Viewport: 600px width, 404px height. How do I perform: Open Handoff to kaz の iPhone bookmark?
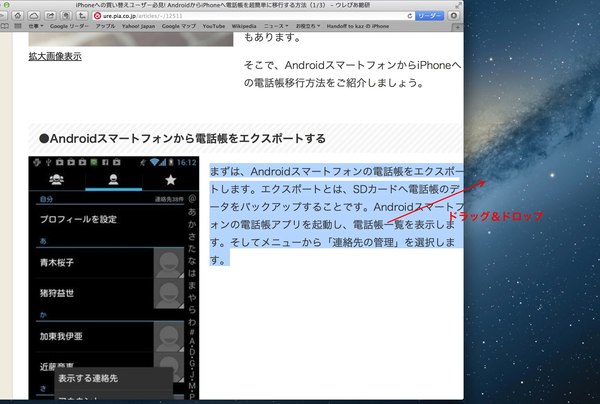click(x=359, y=27)
